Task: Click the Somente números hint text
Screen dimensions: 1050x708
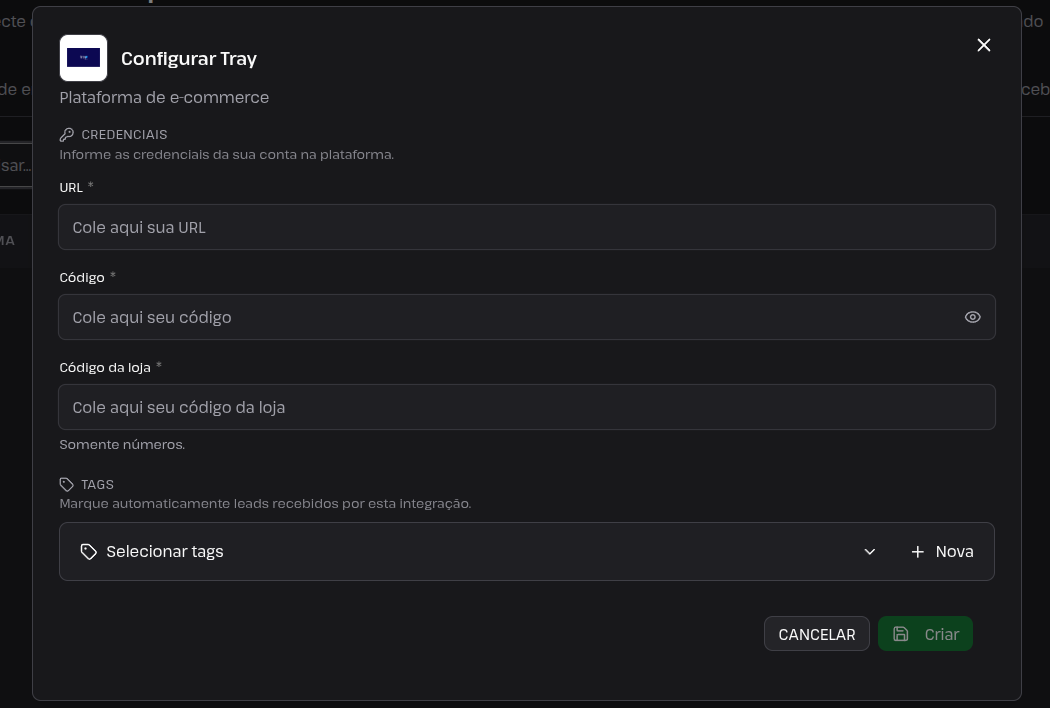Action: tap(122, 444)
